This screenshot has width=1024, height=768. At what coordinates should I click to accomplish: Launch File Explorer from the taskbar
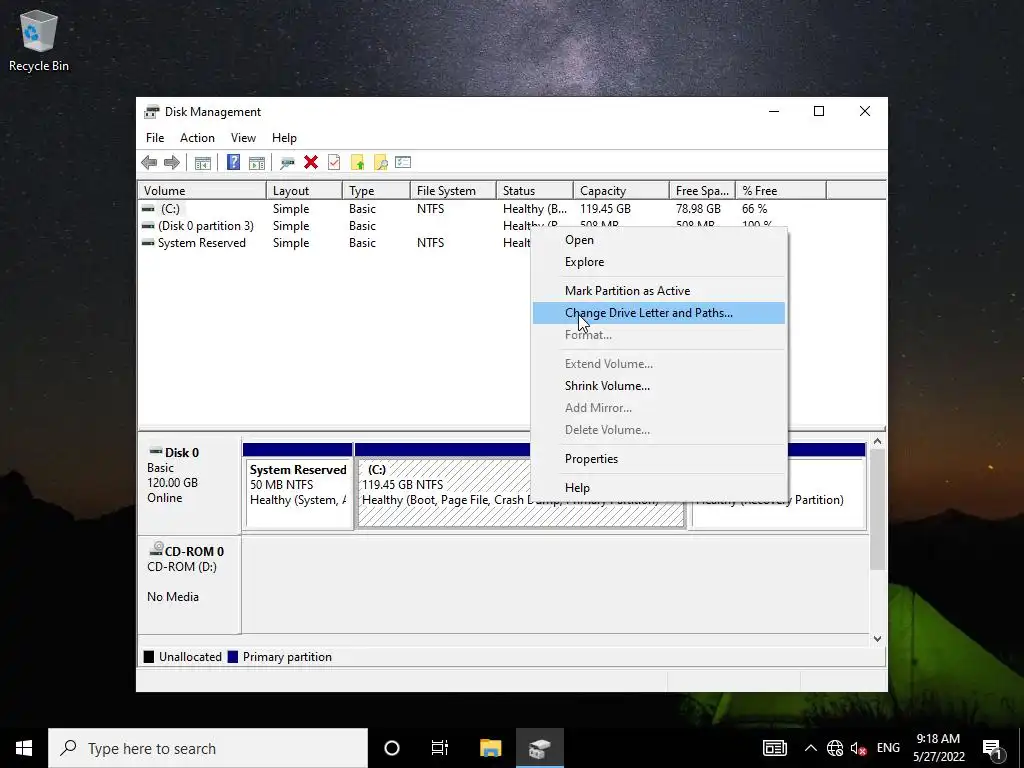[490, 748]
